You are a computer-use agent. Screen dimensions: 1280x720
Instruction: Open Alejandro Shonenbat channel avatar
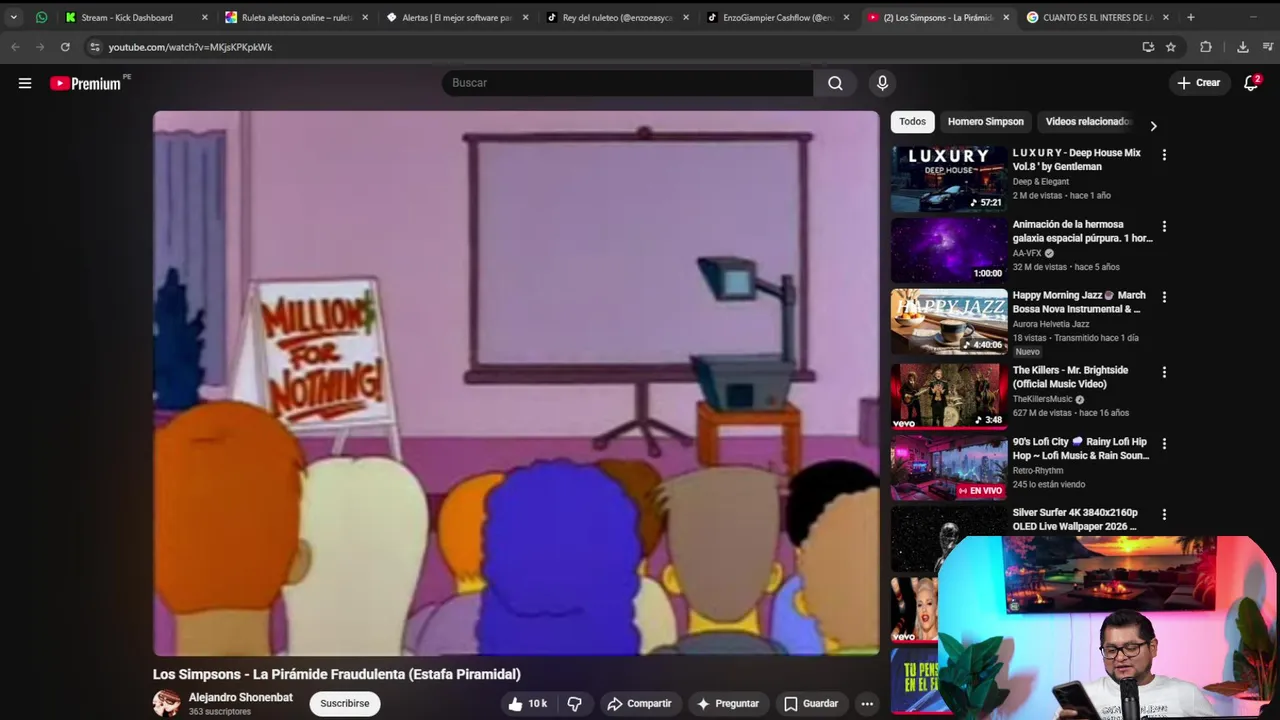(167, 703)
